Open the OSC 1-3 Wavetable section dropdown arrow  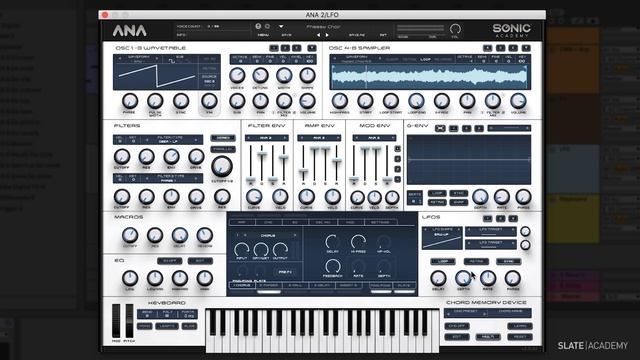point(311,48)
